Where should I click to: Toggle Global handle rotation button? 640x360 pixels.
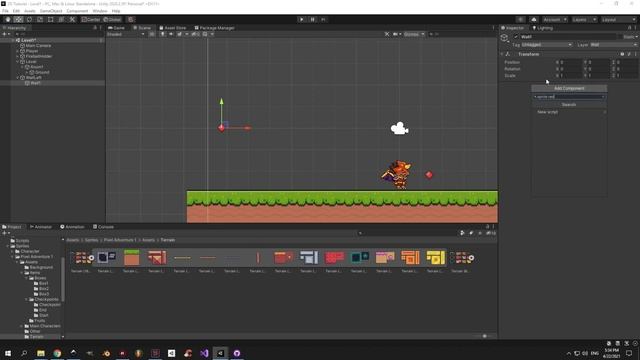coord(112,20)
